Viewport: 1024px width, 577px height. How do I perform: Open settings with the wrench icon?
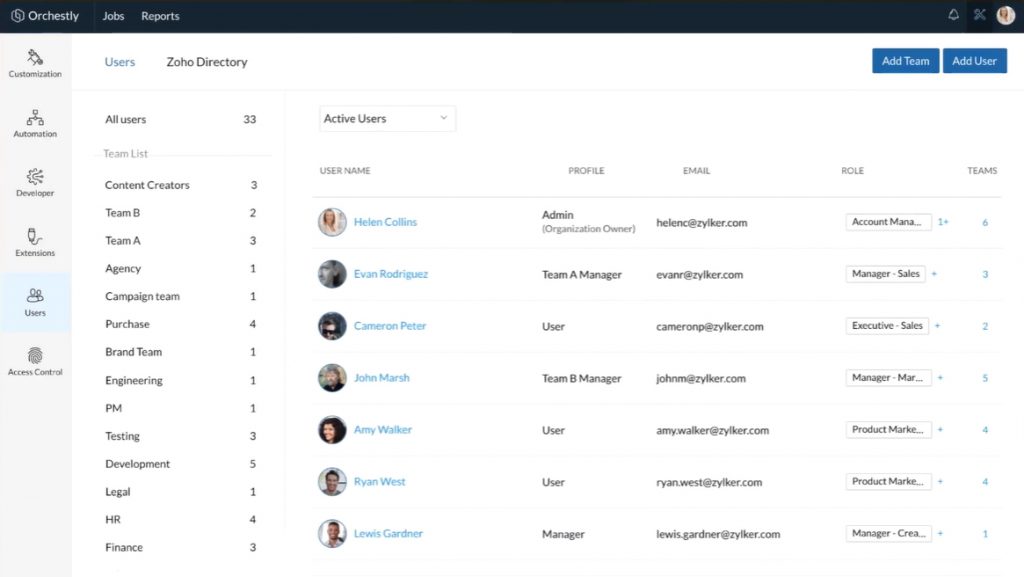click(x=979, y=15)
